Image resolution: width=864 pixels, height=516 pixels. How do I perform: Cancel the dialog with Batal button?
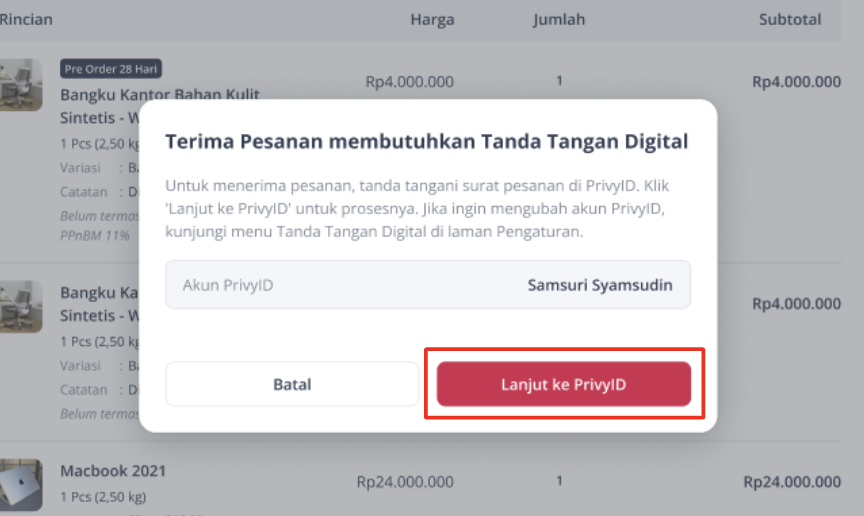[292, 384]
